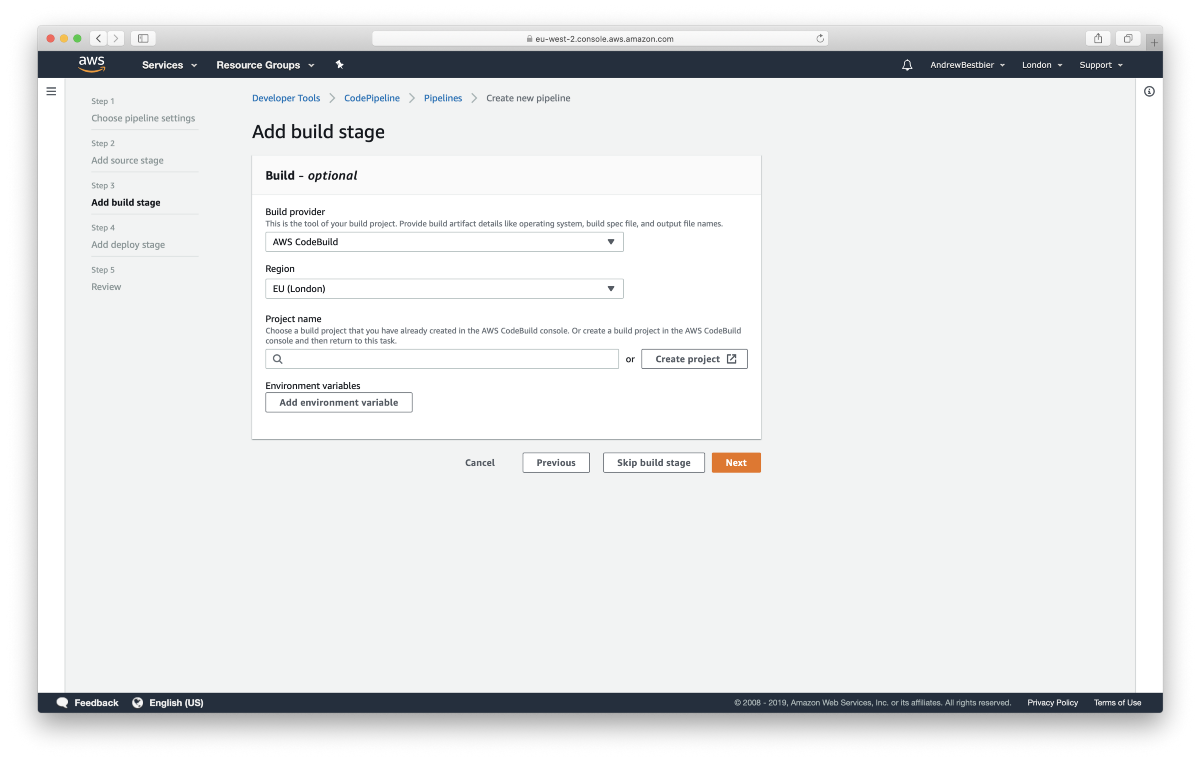1200x762 pixels.
Task: Click the external link icon on Create project
Action: click(731, 359)
